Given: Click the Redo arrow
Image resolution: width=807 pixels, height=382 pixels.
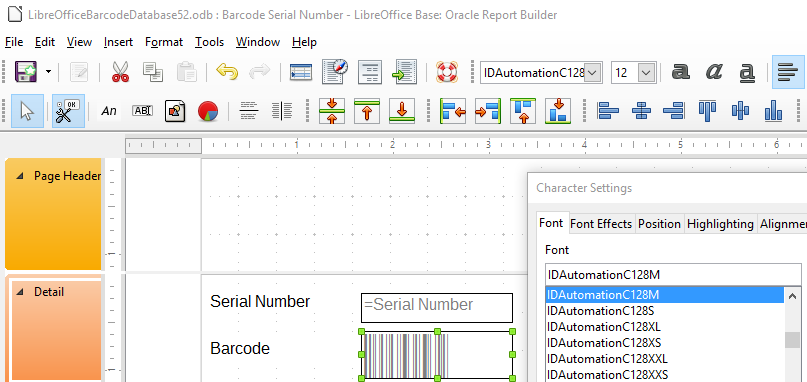Looking at the screenshot, I should (259, 72).
